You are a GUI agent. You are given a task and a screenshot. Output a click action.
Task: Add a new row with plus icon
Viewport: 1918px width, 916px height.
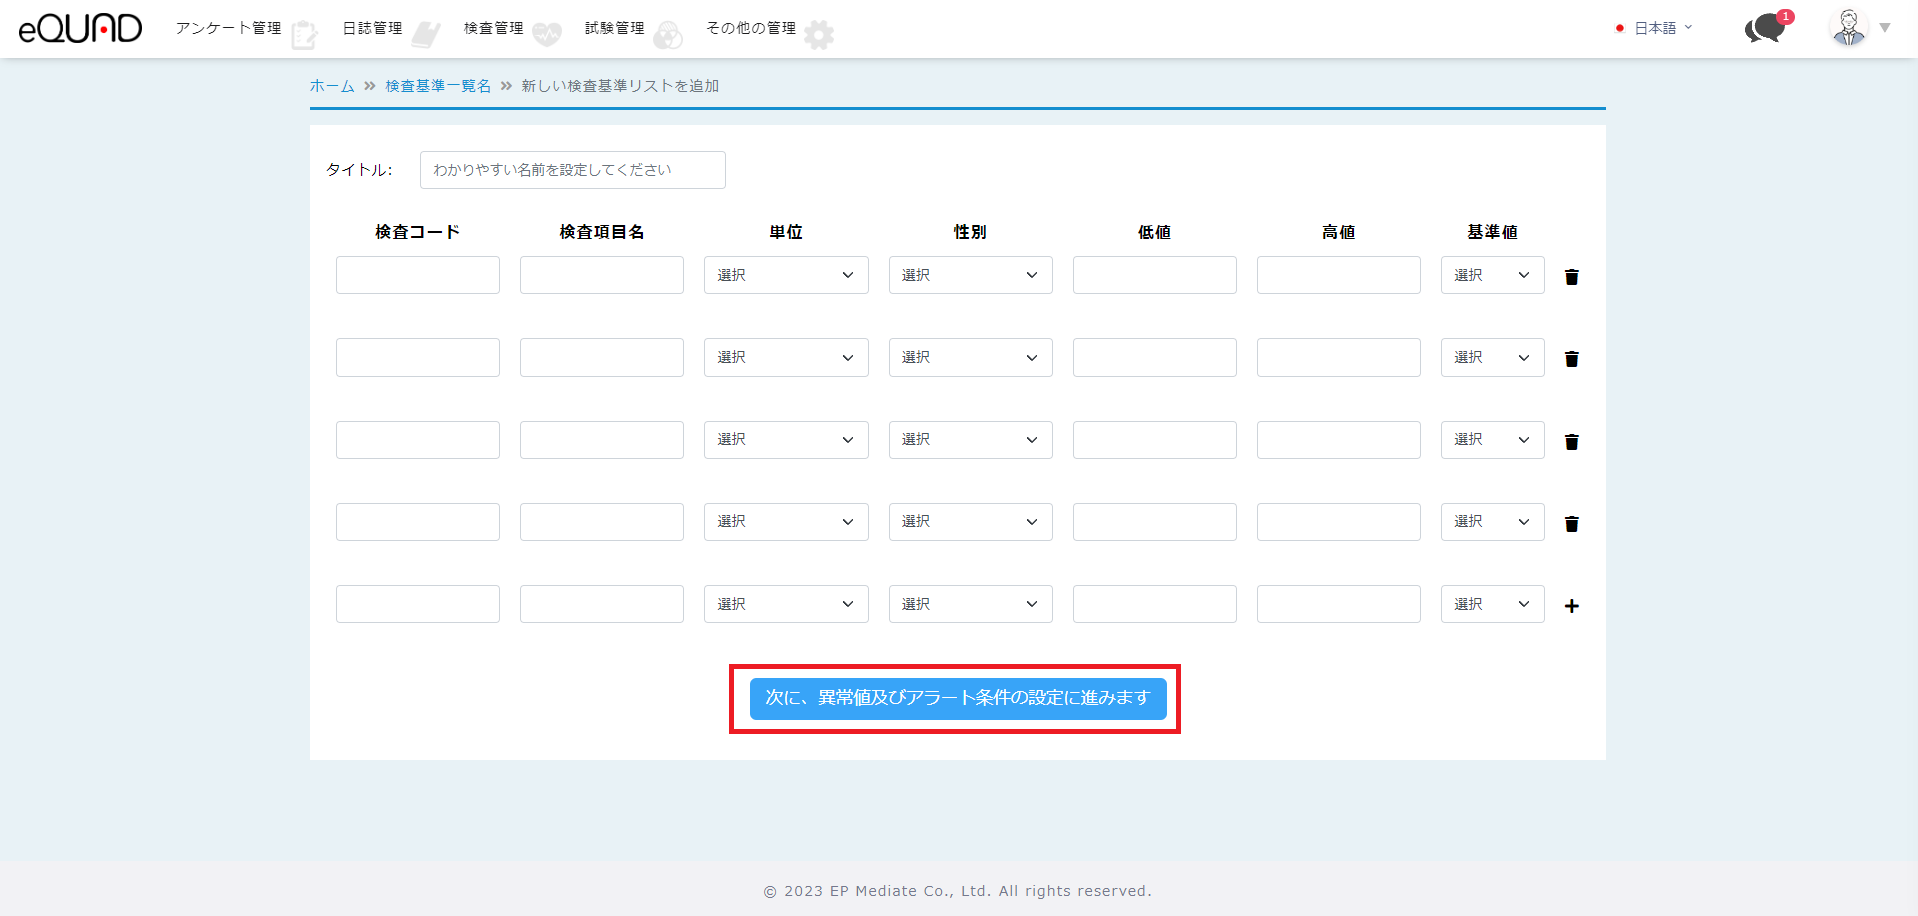[x=1571, y=606]
